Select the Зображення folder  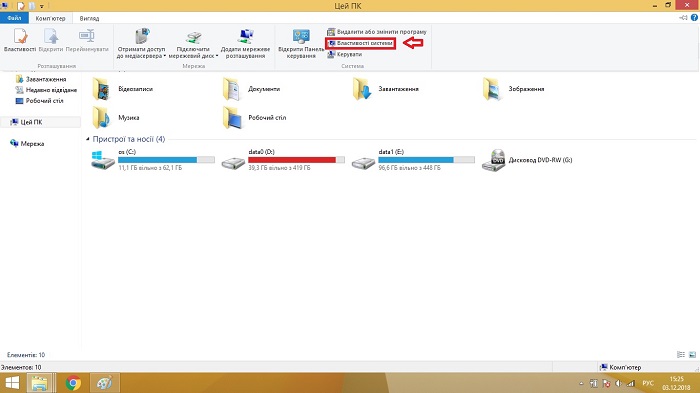[x=514, y=89]
